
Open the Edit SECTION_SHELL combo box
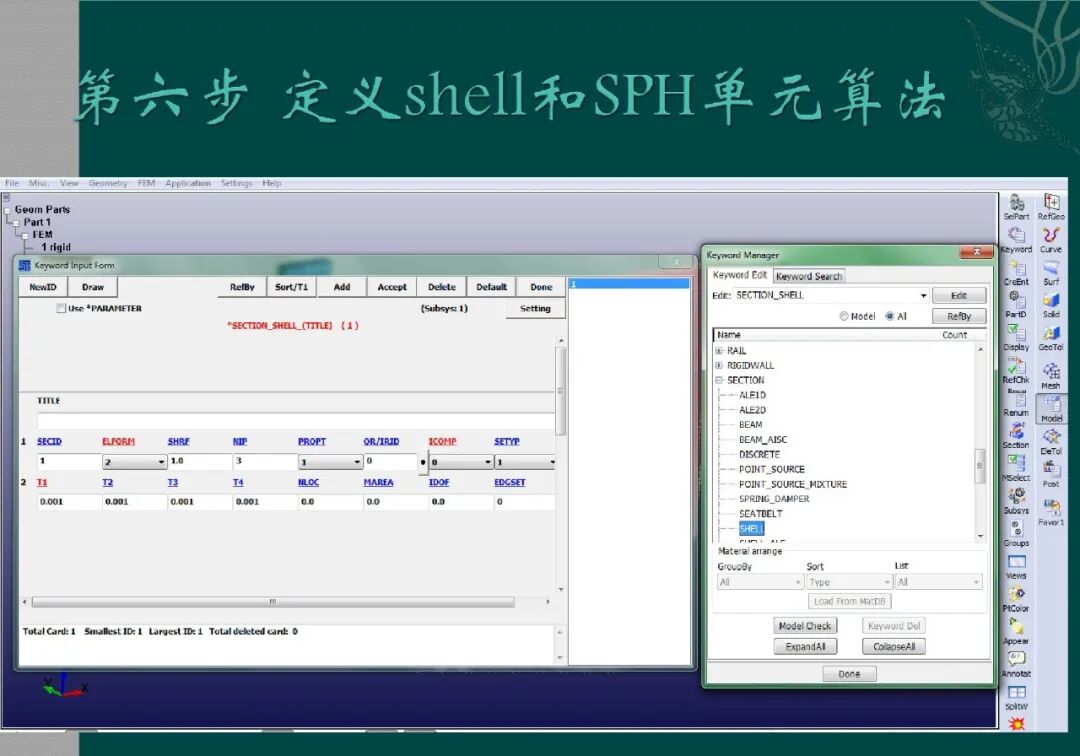point(831,295)
